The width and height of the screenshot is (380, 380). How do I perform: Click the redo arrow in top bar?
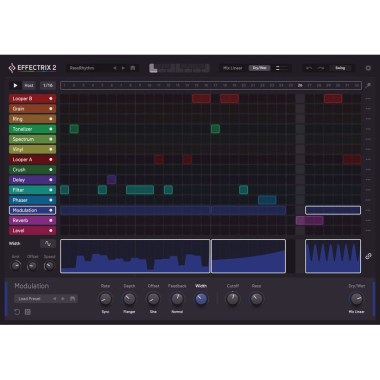point(321,68)
